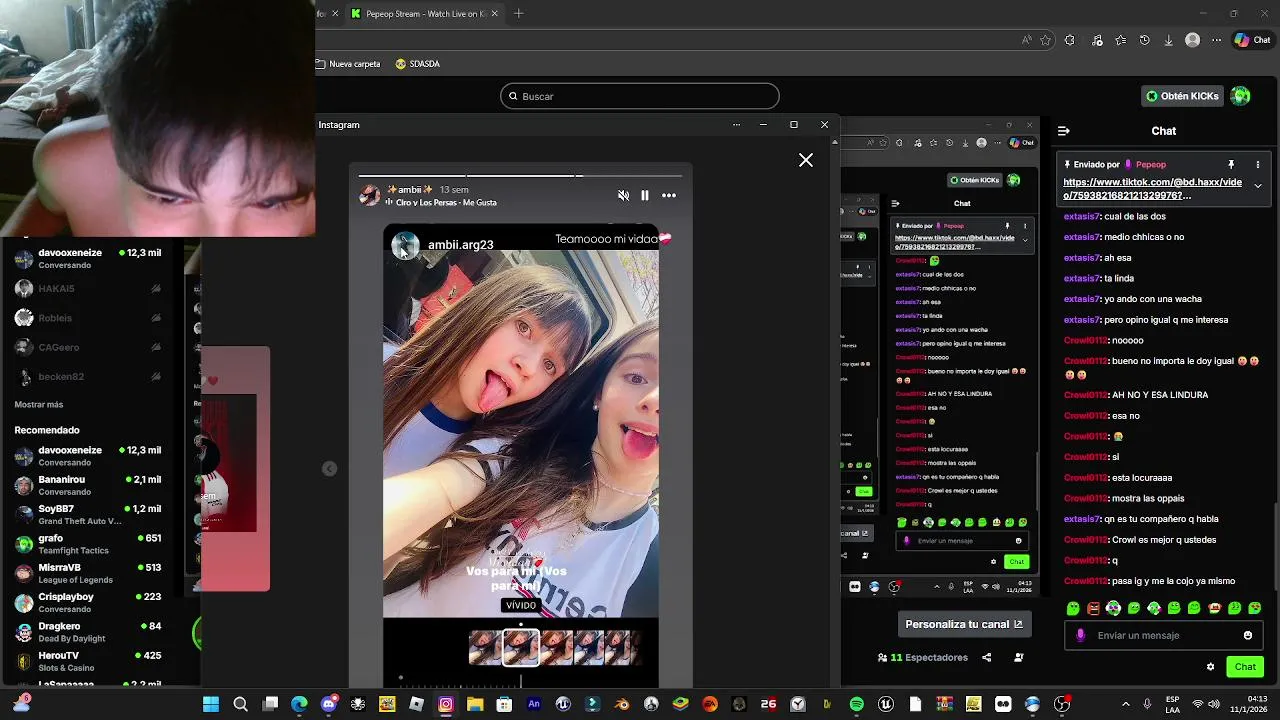The height and width of the screenshot is (720, 1280).
Task: Open a new browser tab
Action: click(518, 14)
